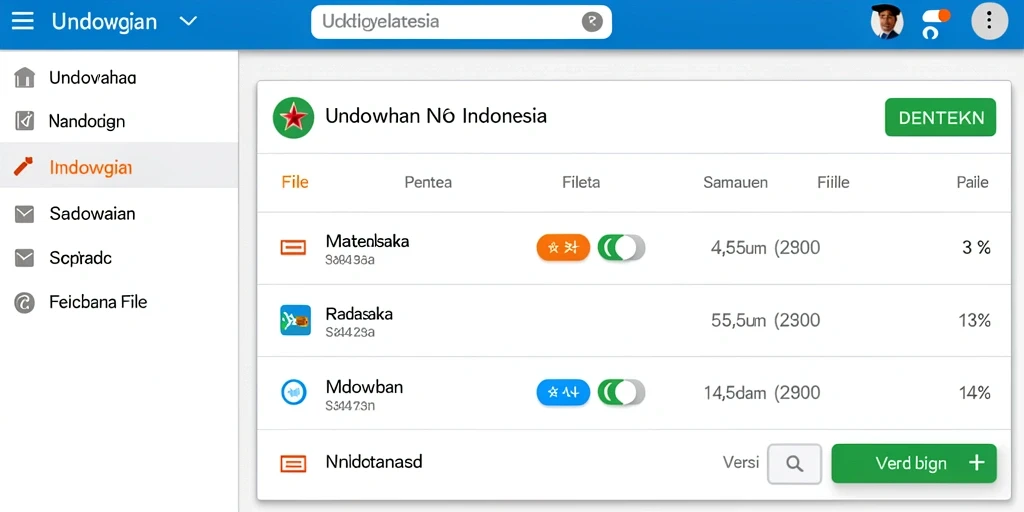Click the green DENTEKN button
The image size is (1024, 512).
click(x=940, y=118)
